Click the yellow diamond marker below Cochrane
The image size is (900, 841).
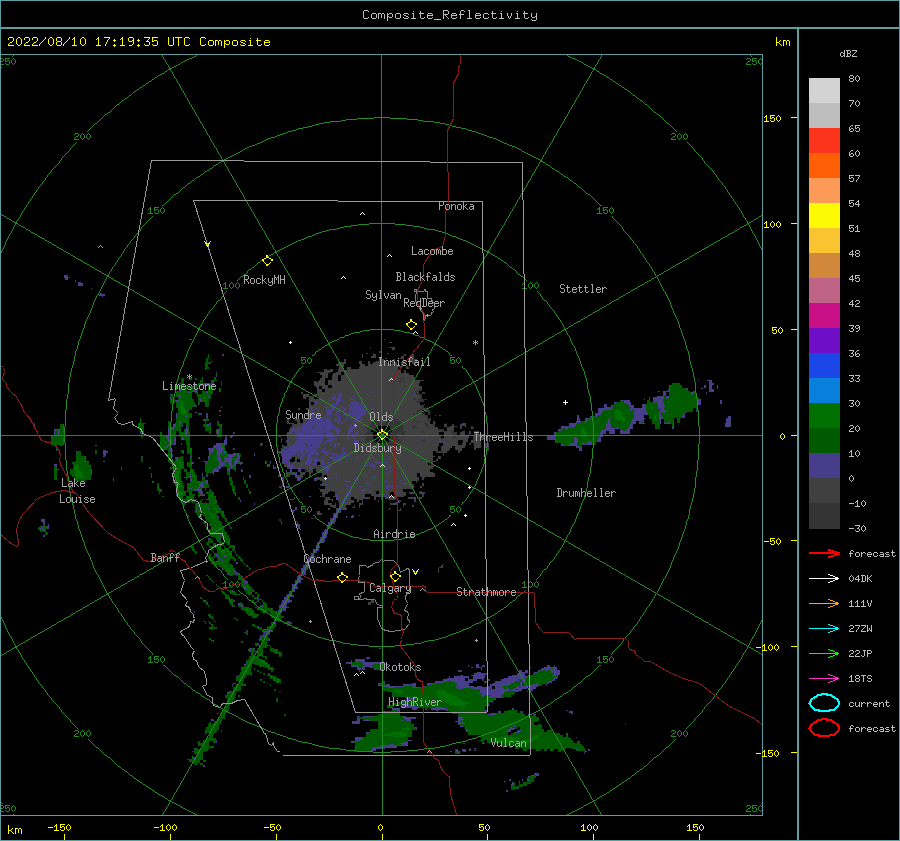point(343,577)
